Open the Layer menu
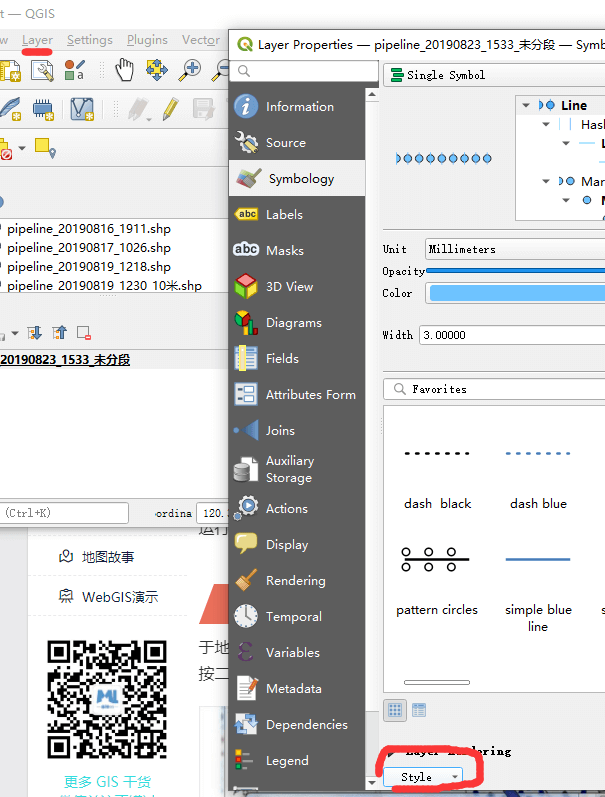This screenshot has height=797, width=605. (x=37, y=40)
